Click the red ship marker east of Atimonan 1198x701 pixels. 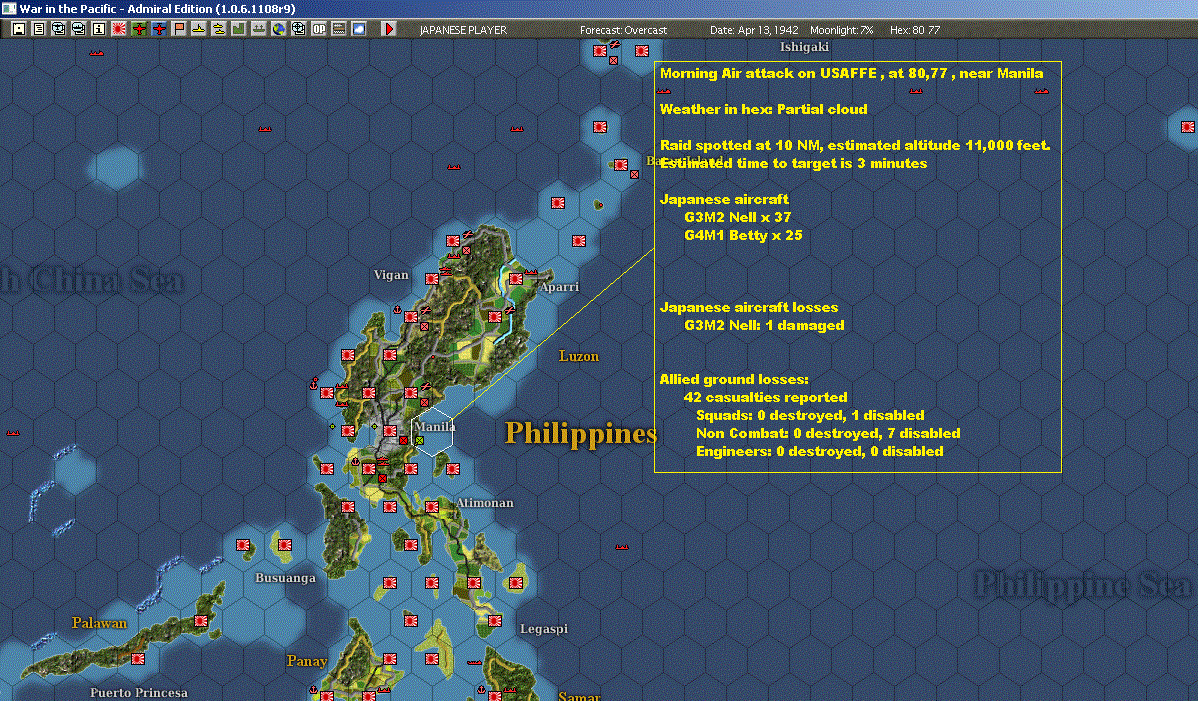pyautogui.click(x=622, y=547)
